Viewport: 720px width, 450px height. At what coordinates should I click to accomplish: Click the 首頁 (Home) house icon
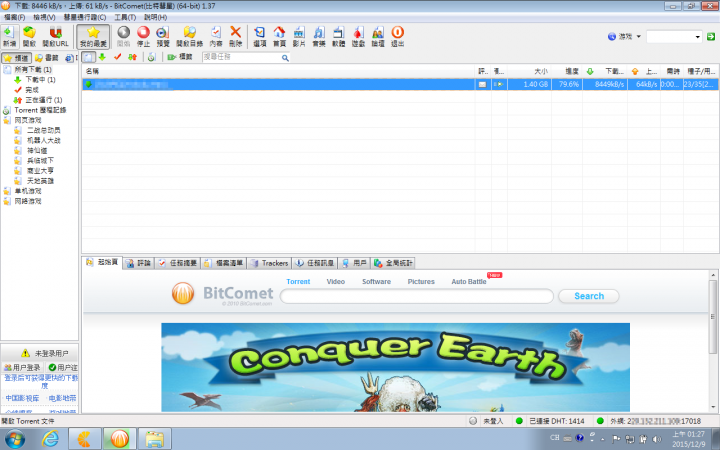[x=279, y=36]
